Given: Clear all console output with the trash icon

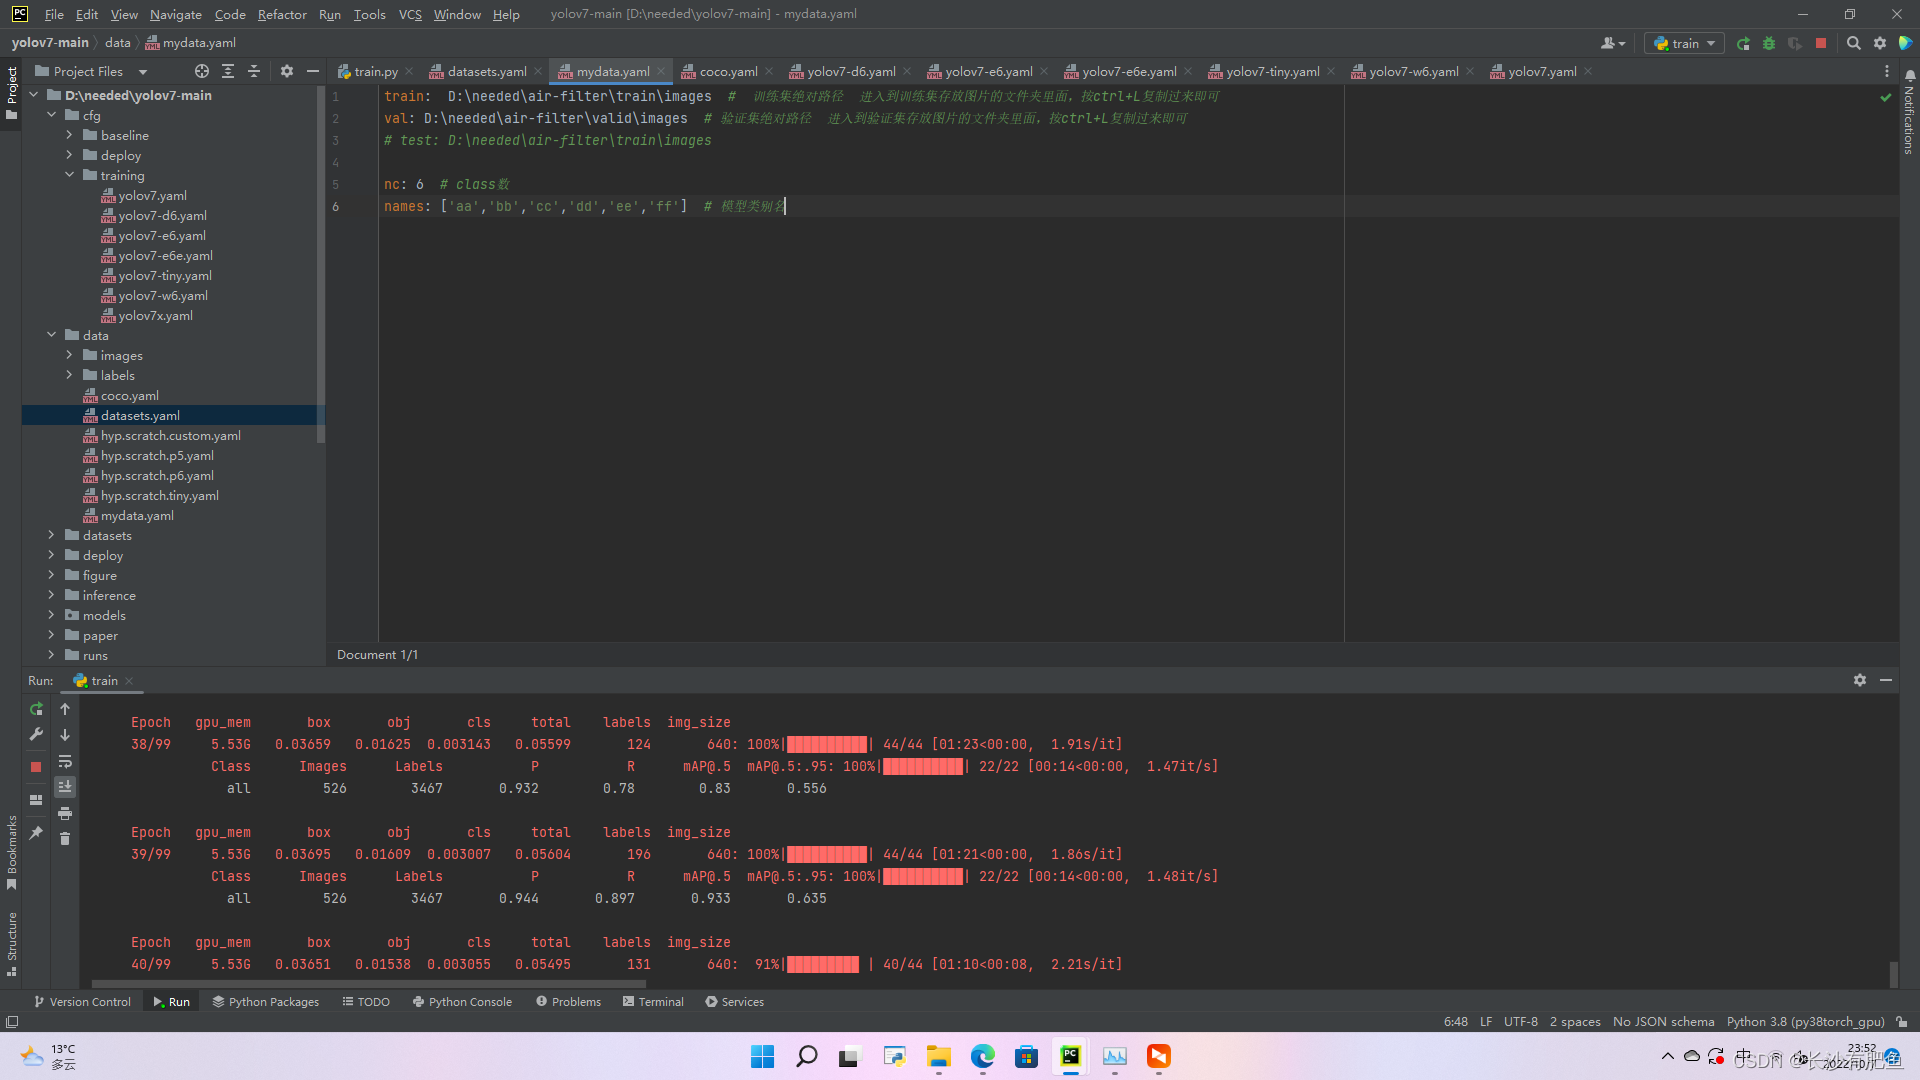Looking at the screenshot, I should pyautogui.click(x=65, y=839).
